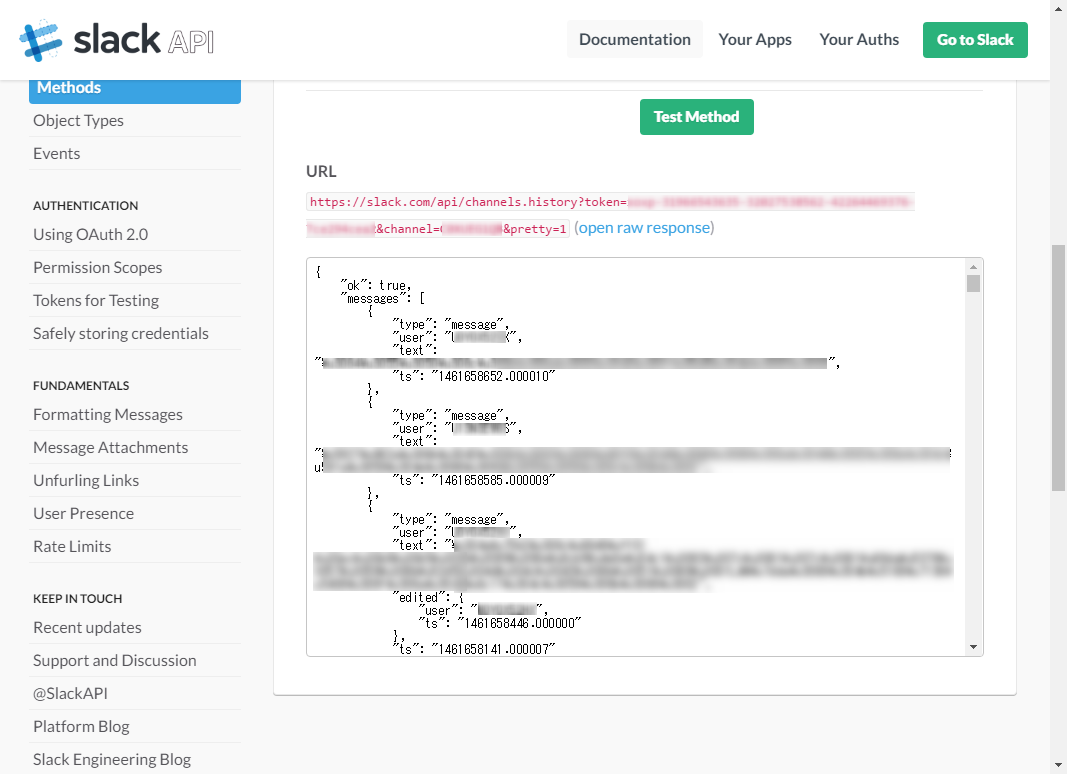Click the Test Method button
Screen dimensions: 1067x774
pos(696,117)
